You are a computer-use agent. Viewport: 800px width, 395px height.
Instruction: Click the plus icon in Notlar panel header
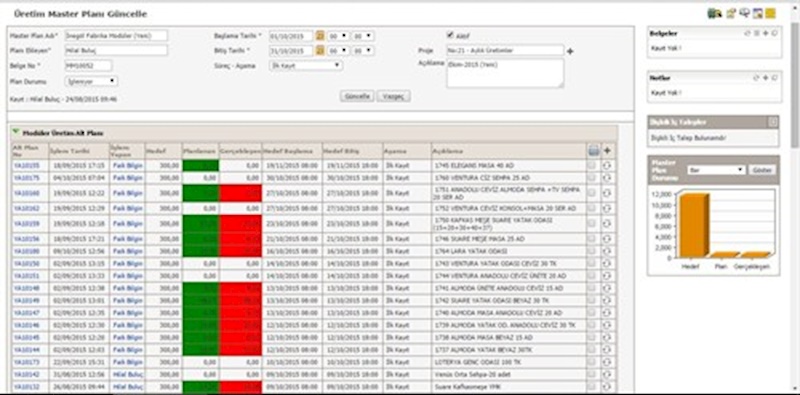tap(765, 78)
